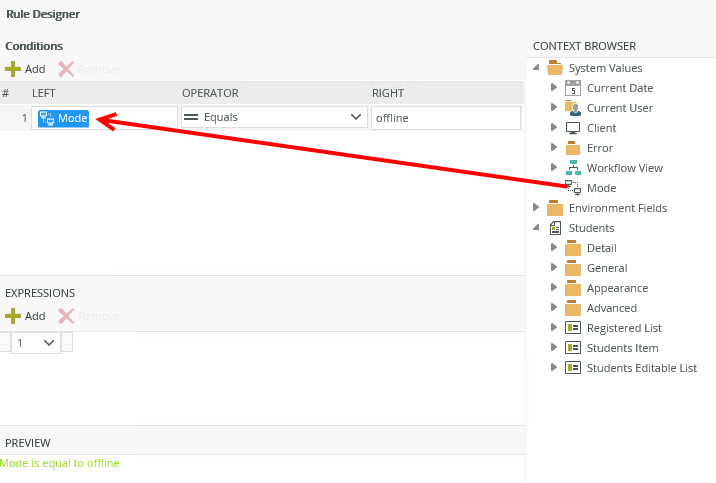Click the Workflow View label

tap(625, 168)
